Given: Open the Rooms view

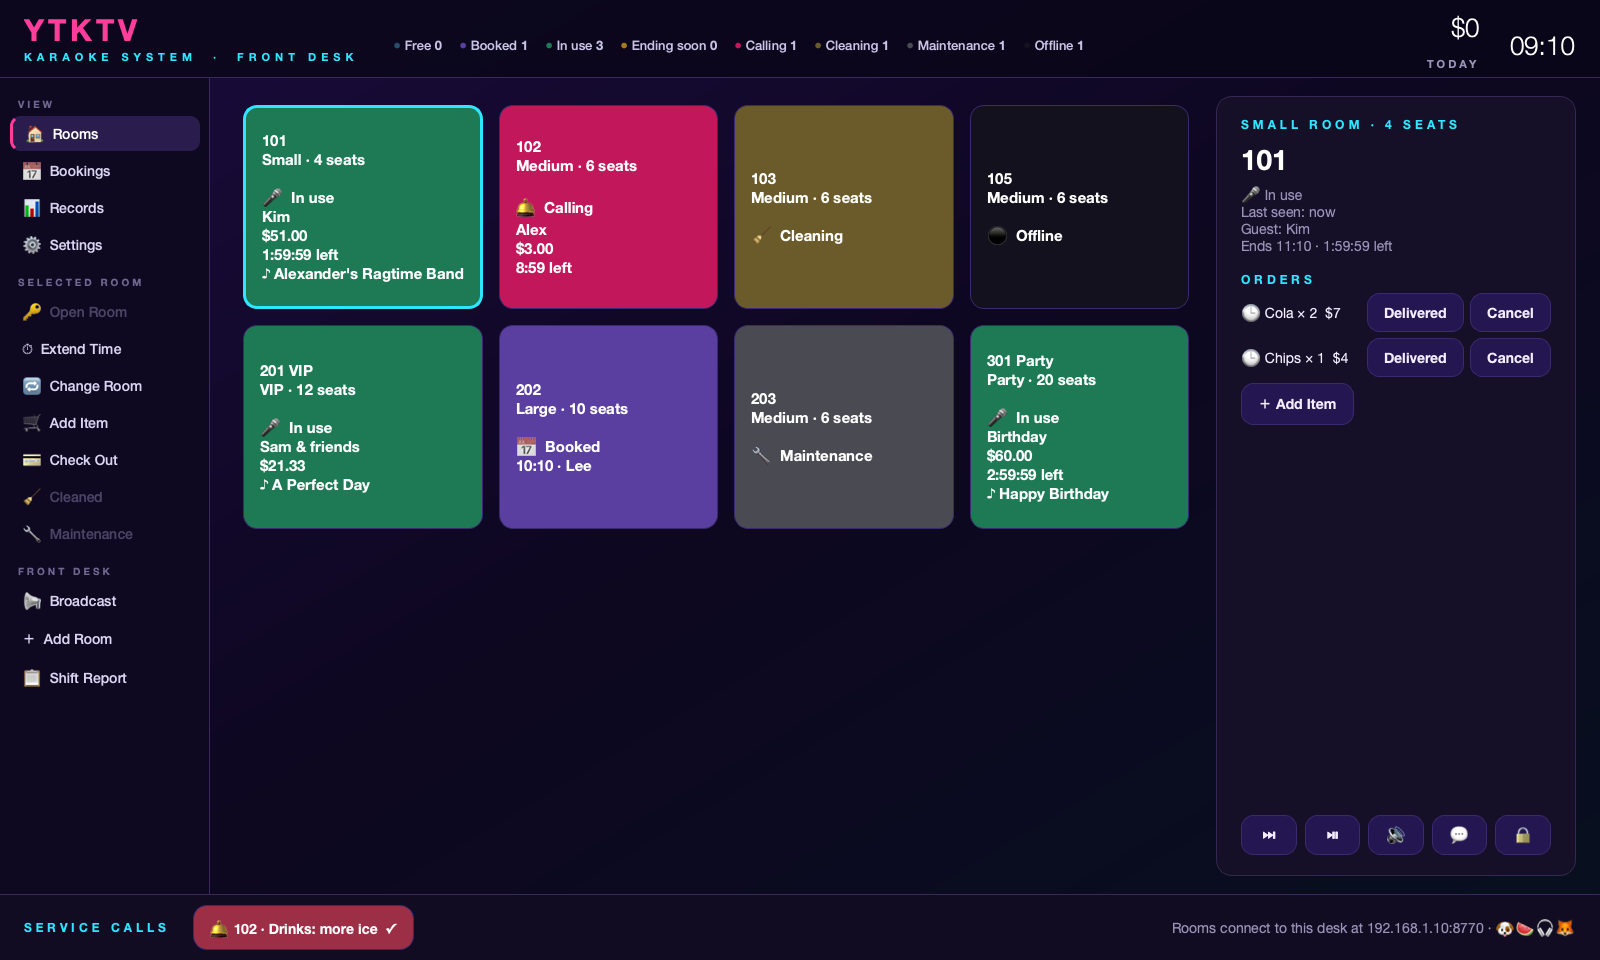Looking at the screenshot, I should click(105, 134).
